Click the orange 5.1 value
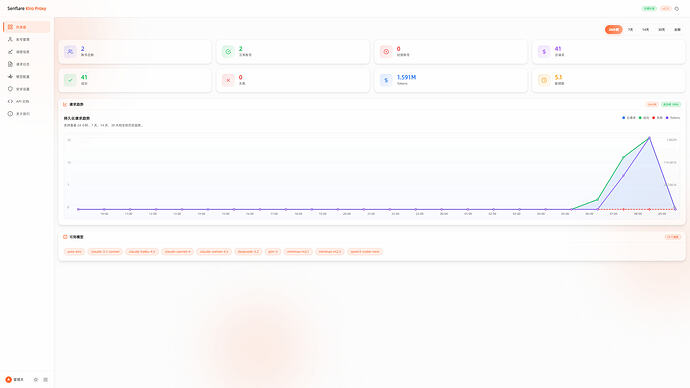 (x=558, y=77)
